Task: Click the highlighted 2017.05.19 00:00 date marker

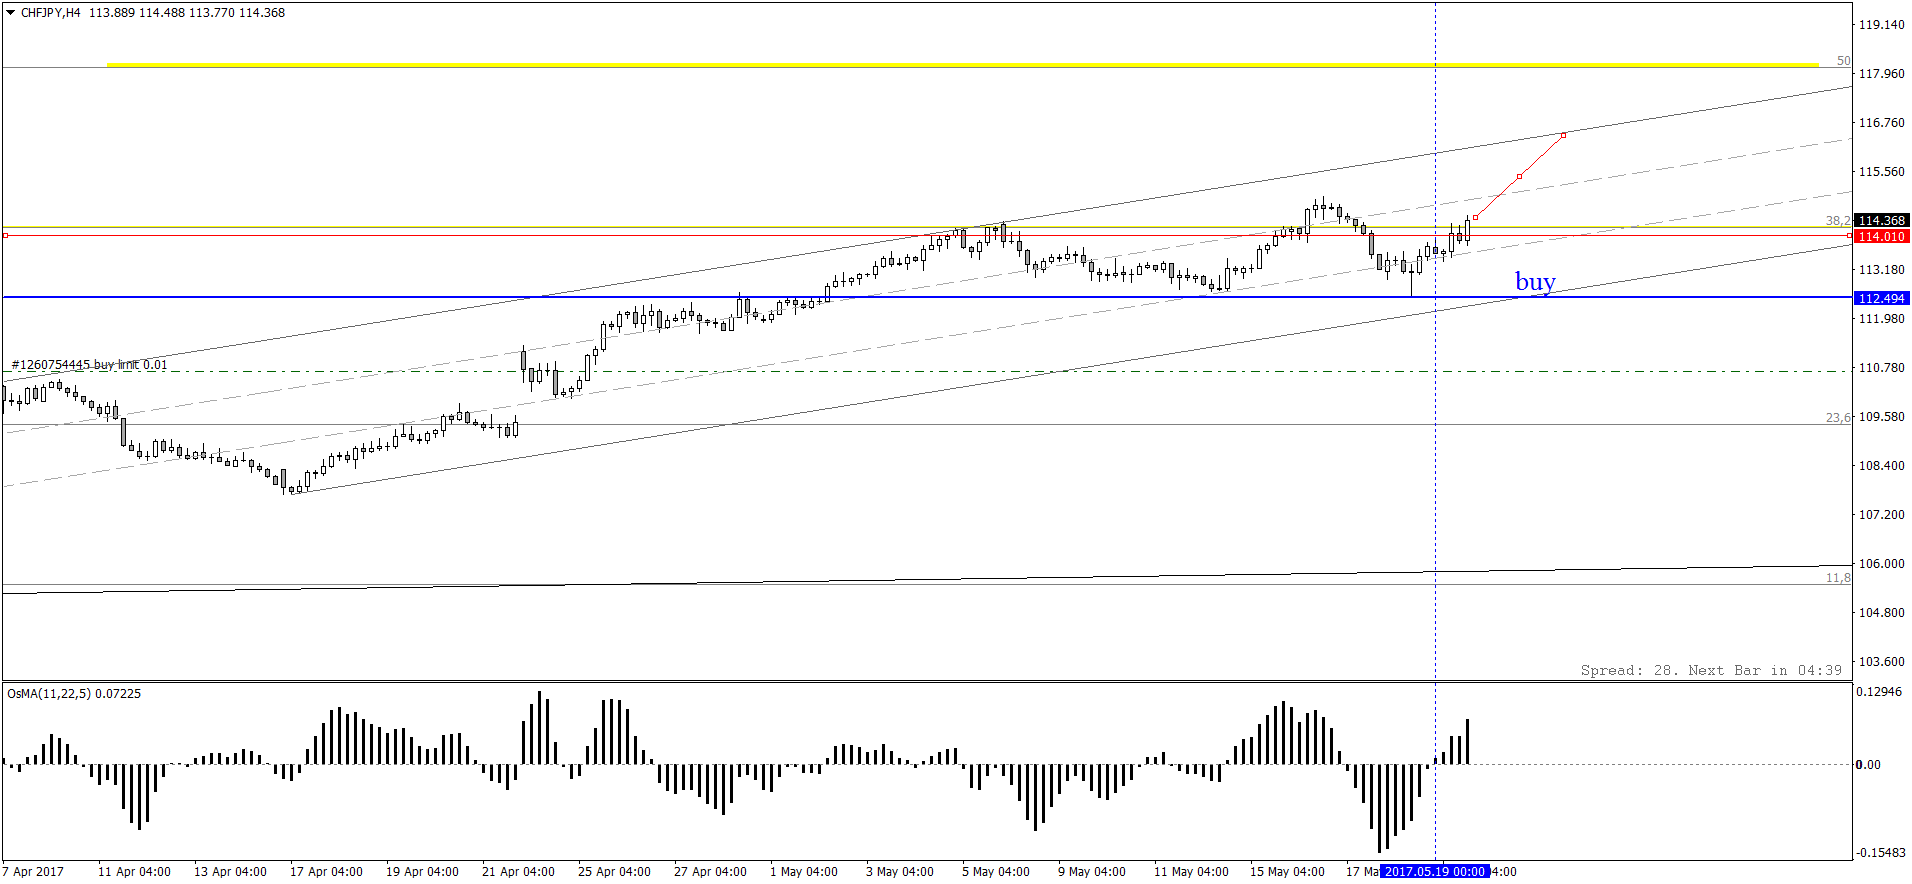Action: click(x=1435, y=872)
